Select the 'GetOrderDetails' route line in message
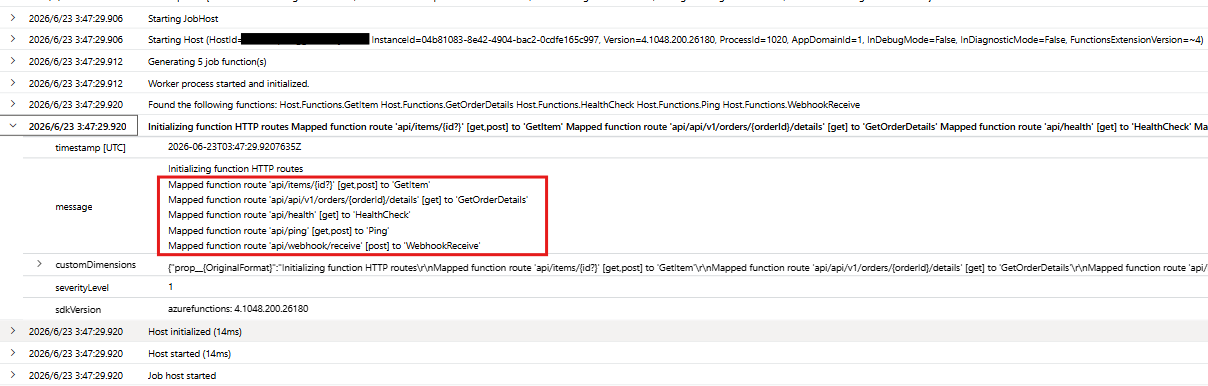 coord(348,200)
